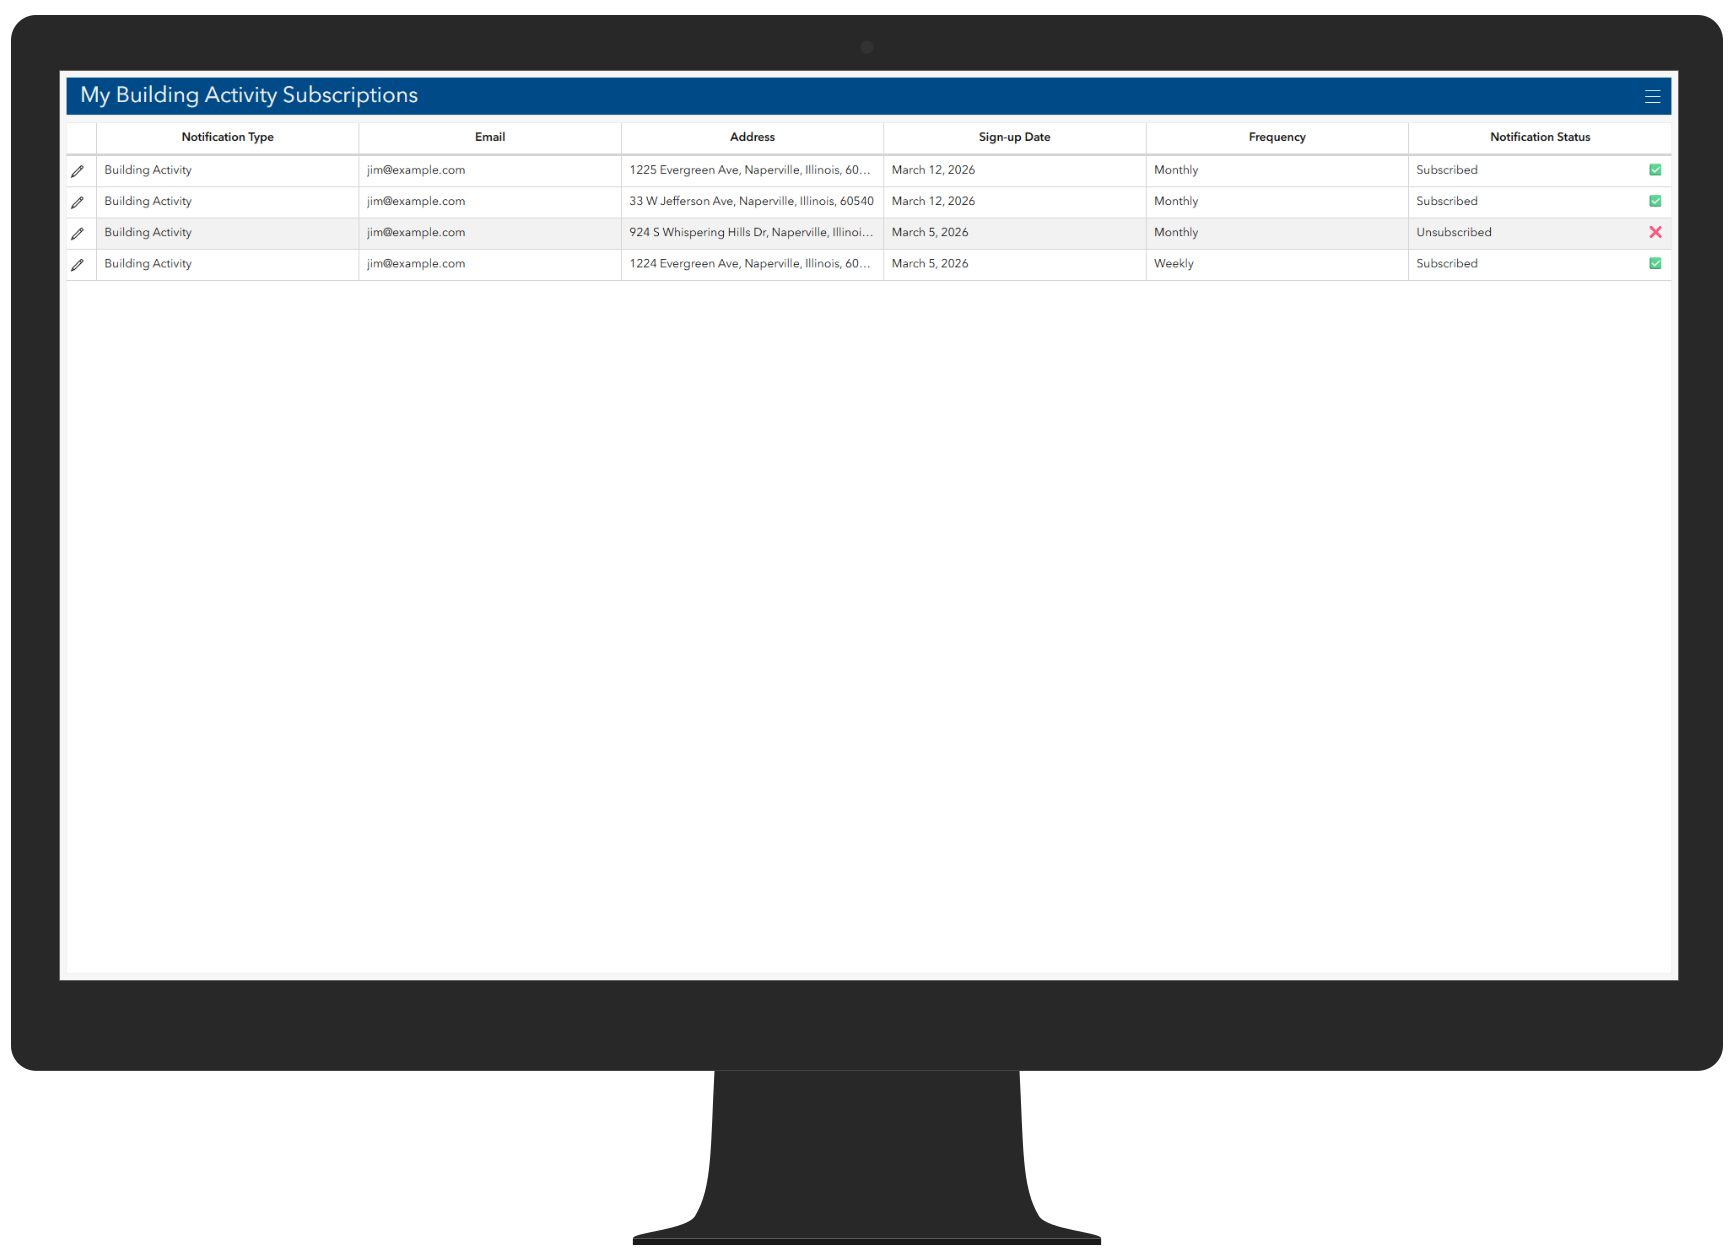The width and height of the screenshot is (1735, 1256).
Task: Select the Email column header
Action: [x=489, y=137]
